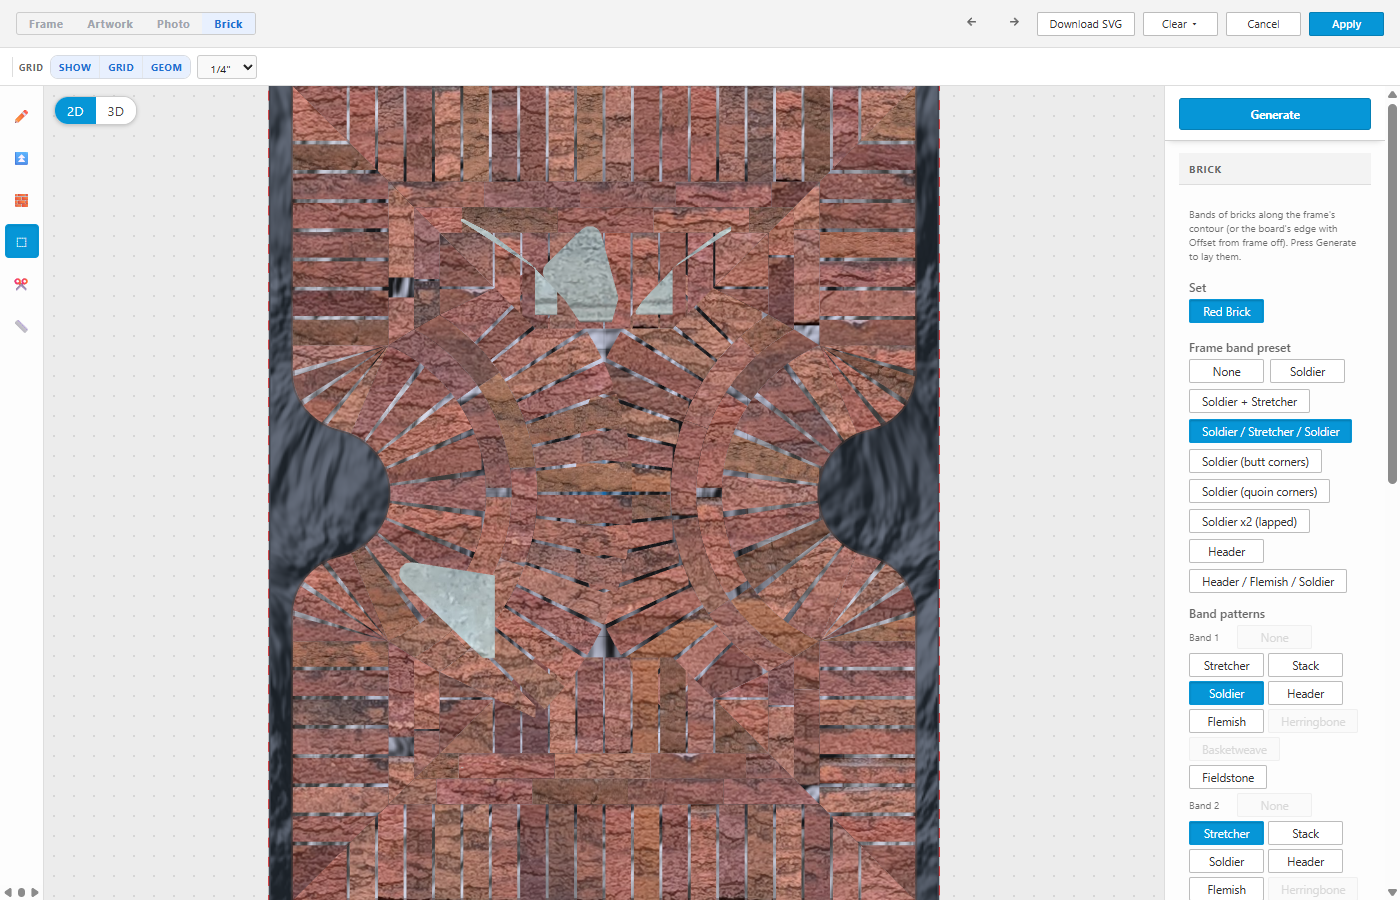Choose Soldier (butt corners) preset
The width and height of the screenshot is (1400, 900).
tap(1255, 461)
